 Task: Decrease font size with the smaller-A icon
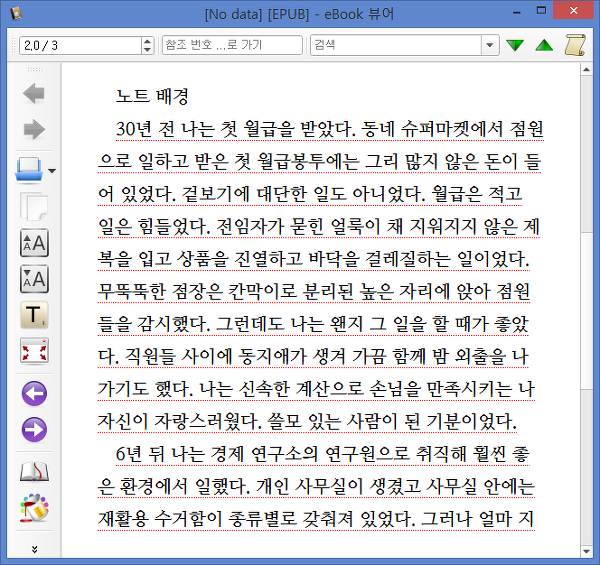[x=34, y=279]
